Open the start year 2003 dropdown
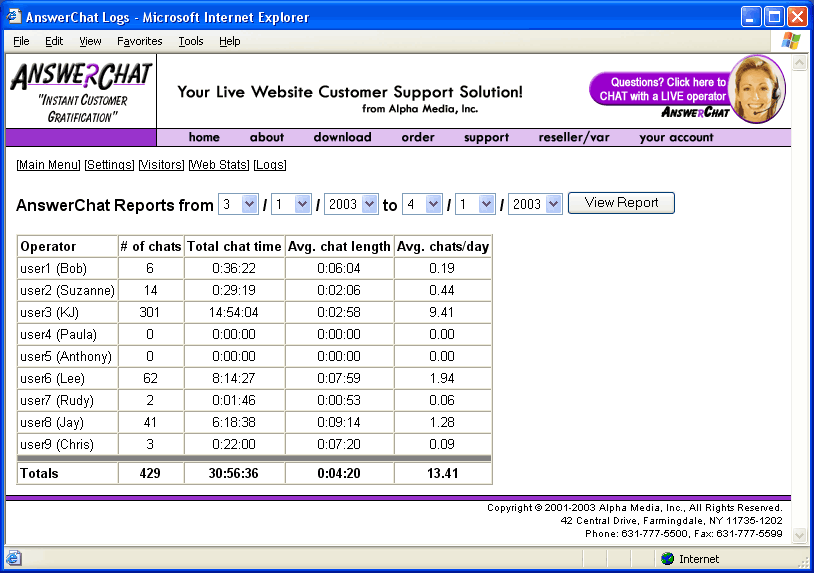814x573 pixels. (350, 204)
